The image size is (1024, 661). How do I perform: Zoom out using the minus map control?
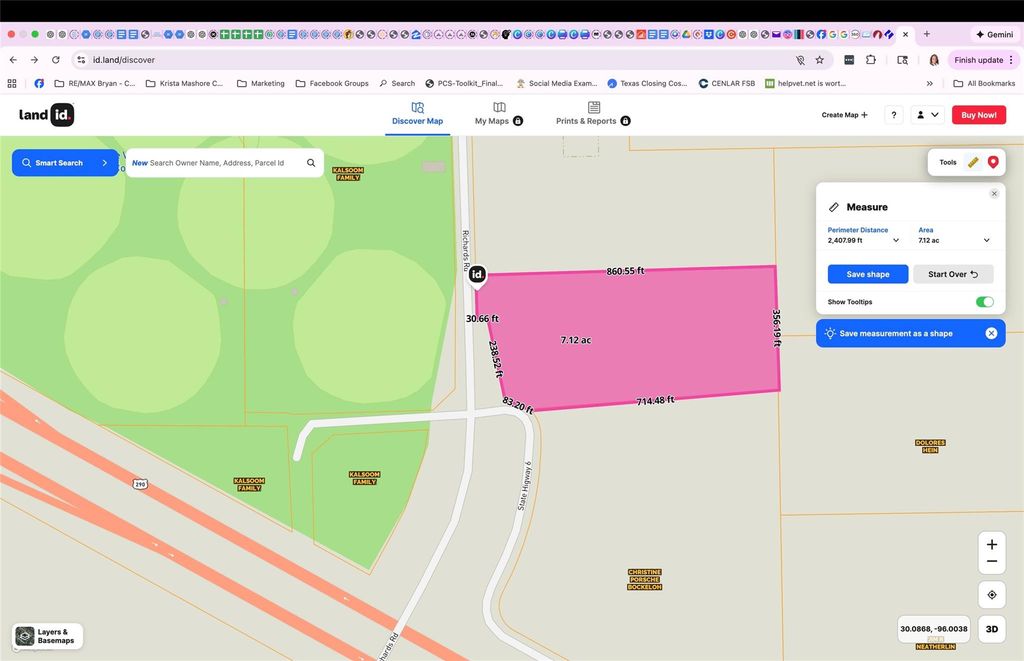pos(992,561)
